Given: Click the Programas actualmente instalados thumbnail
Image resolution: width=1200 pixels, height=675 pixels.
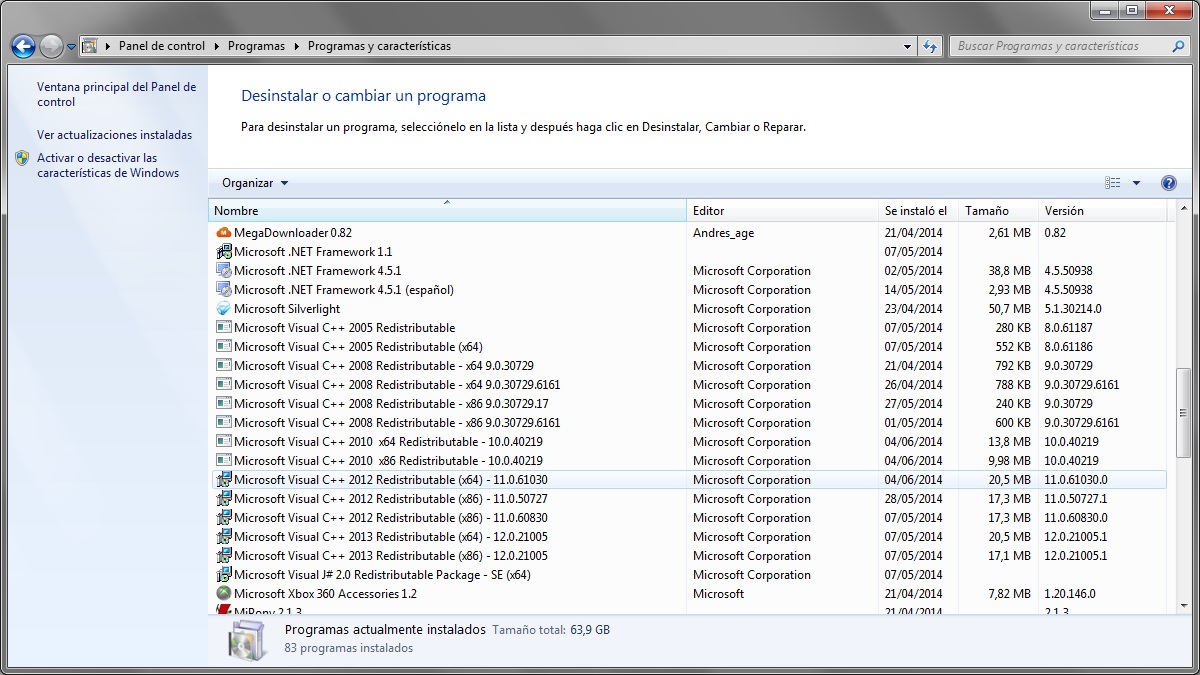Looking at the screenshot, I should click(246, 641).
